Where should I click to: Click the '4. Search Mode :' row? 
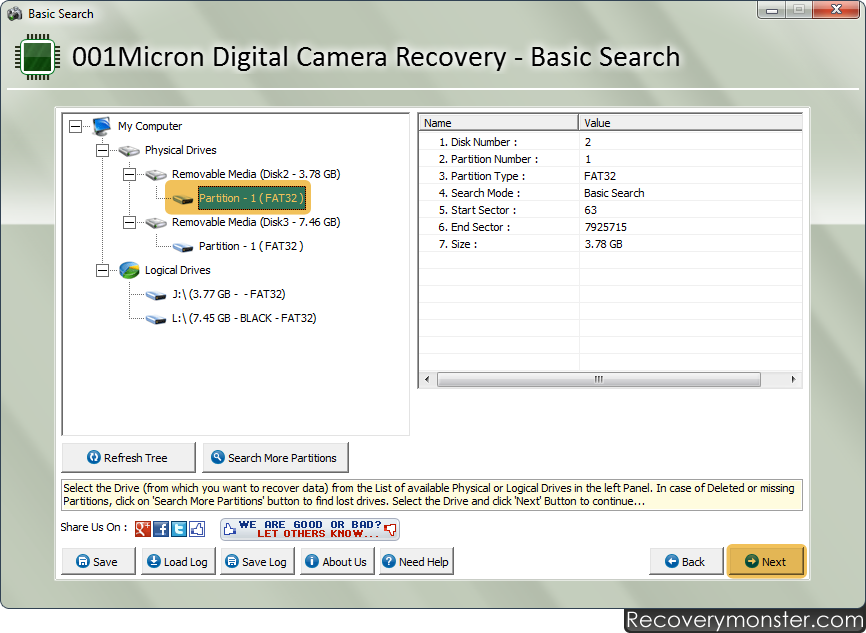coord(610,193)
